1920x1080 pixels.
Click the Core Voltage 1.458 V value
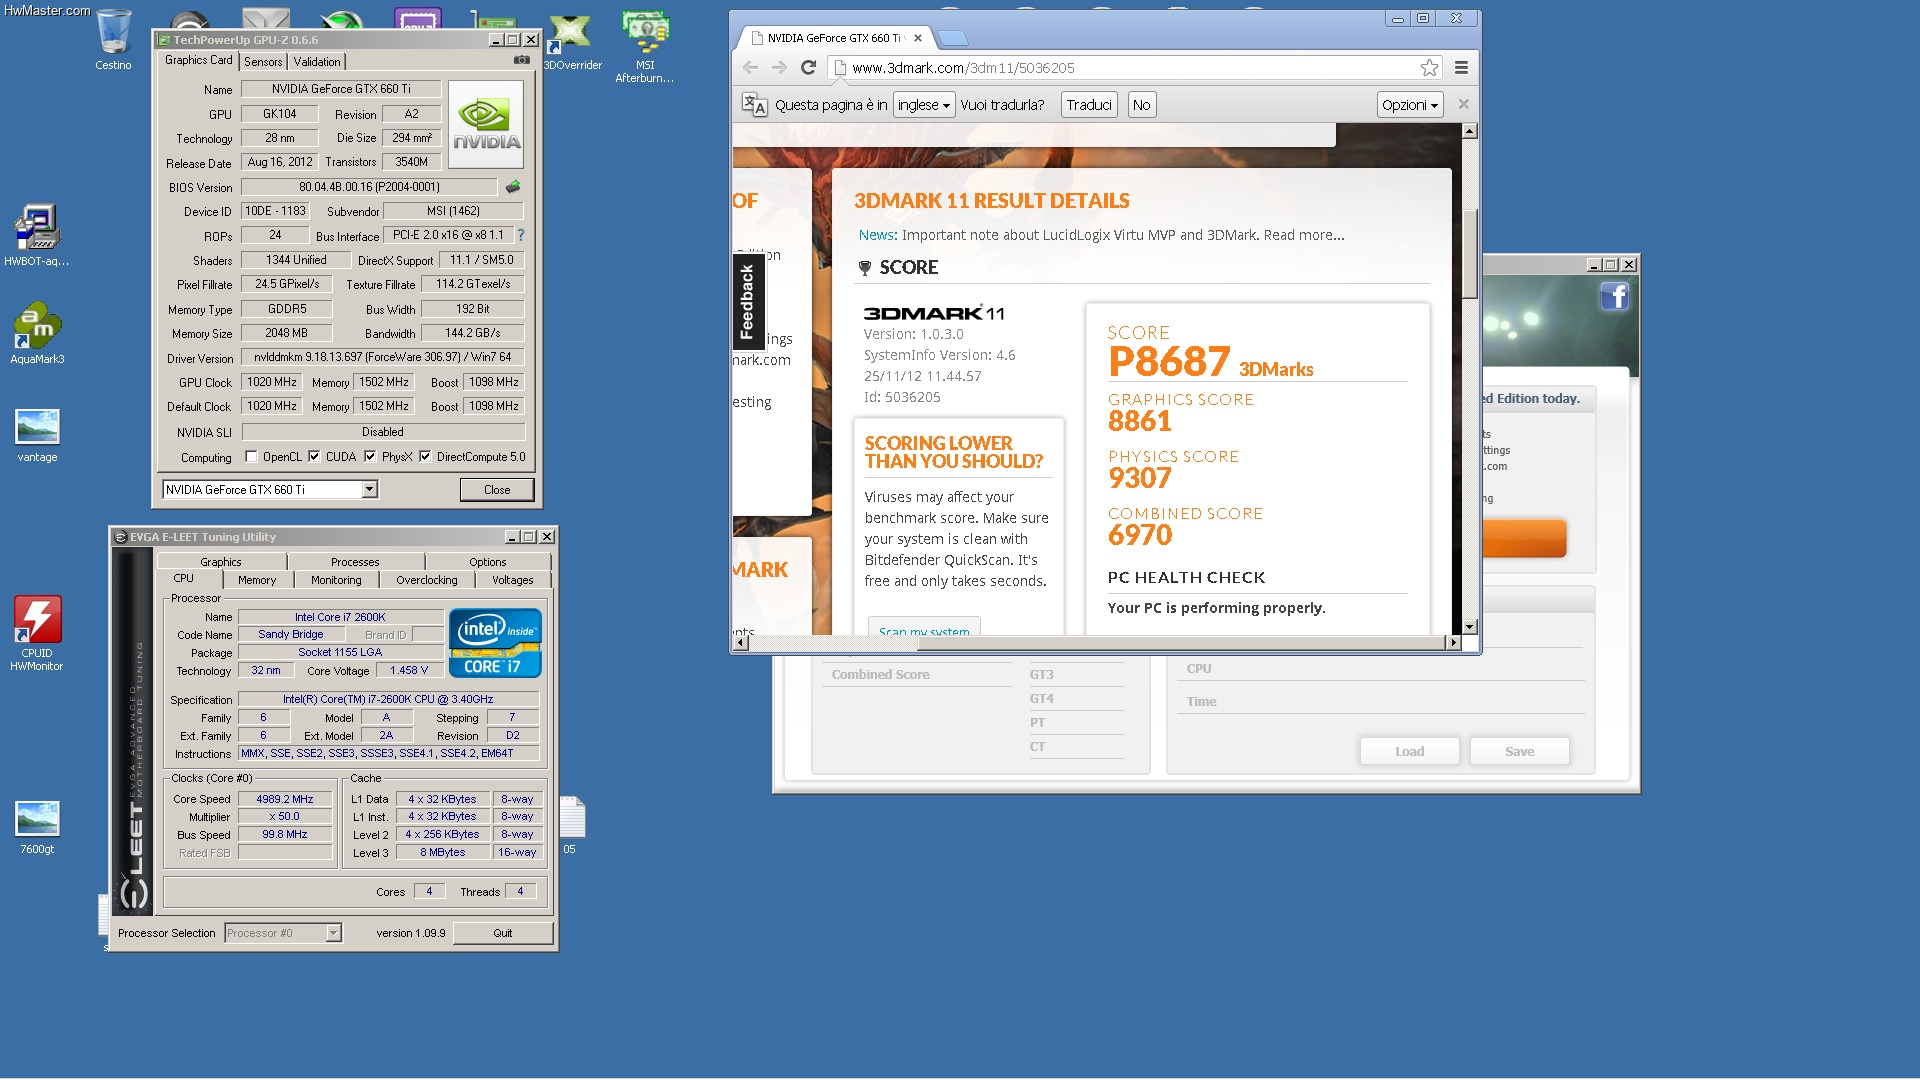click(409, 670)
